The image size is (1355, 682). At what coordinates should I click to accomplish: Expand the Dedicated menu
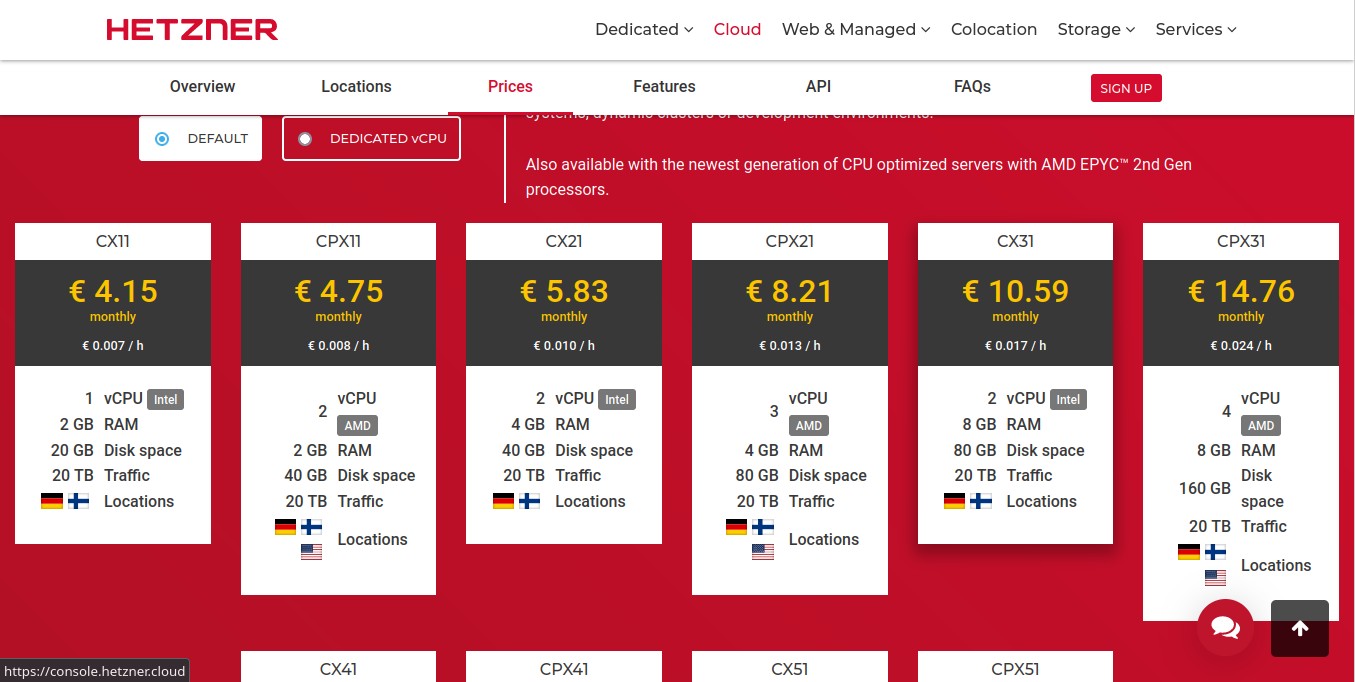[644, 29]
